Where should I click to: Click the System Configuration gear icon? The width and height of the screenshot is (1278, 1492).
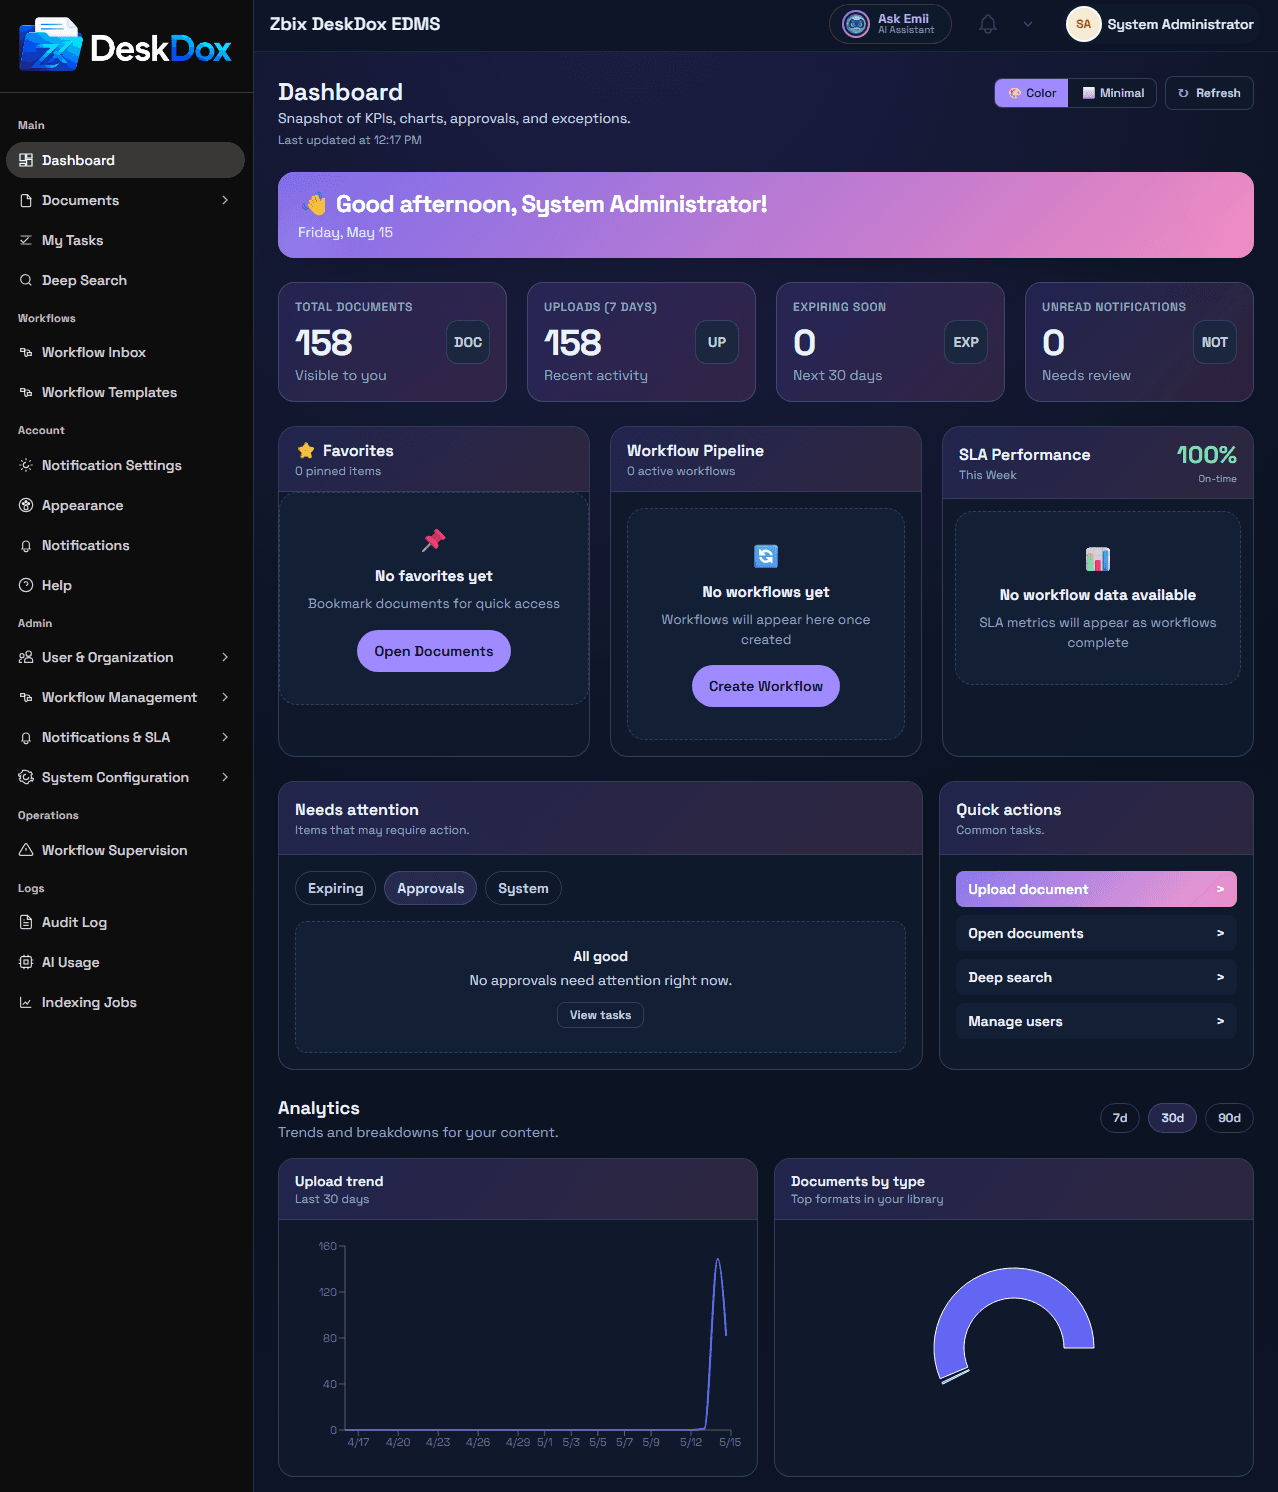(x=26, y=777)
